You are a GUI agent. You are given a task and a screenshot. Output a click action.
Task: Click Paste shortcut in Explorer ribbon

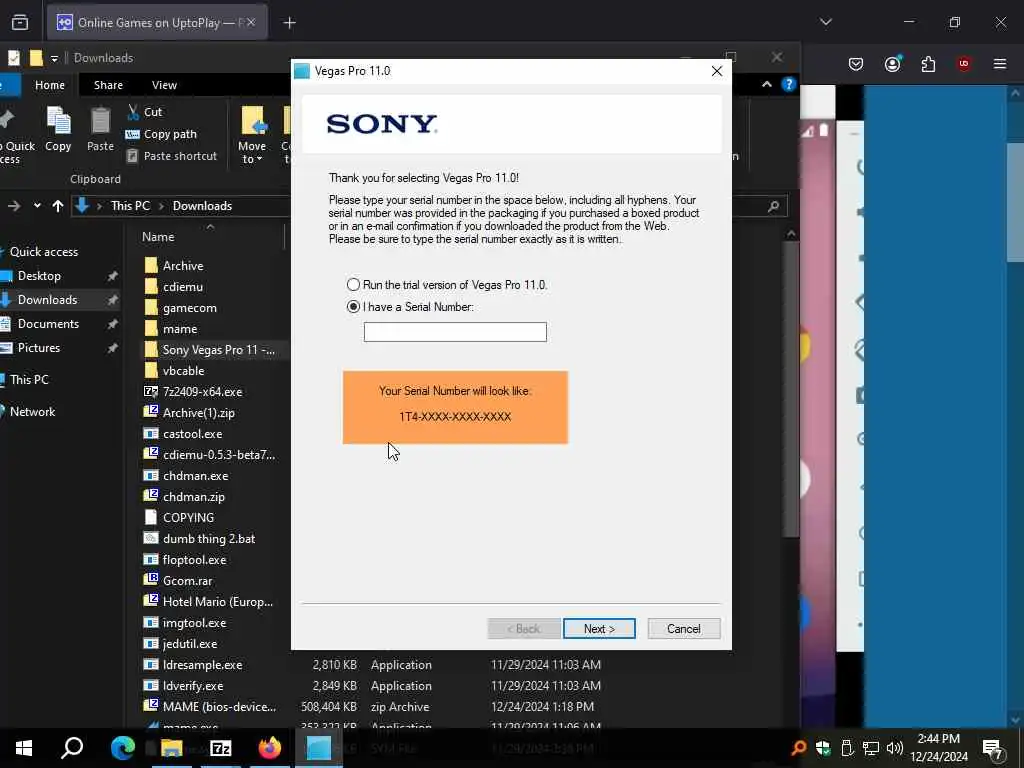[x=171, y=156]
